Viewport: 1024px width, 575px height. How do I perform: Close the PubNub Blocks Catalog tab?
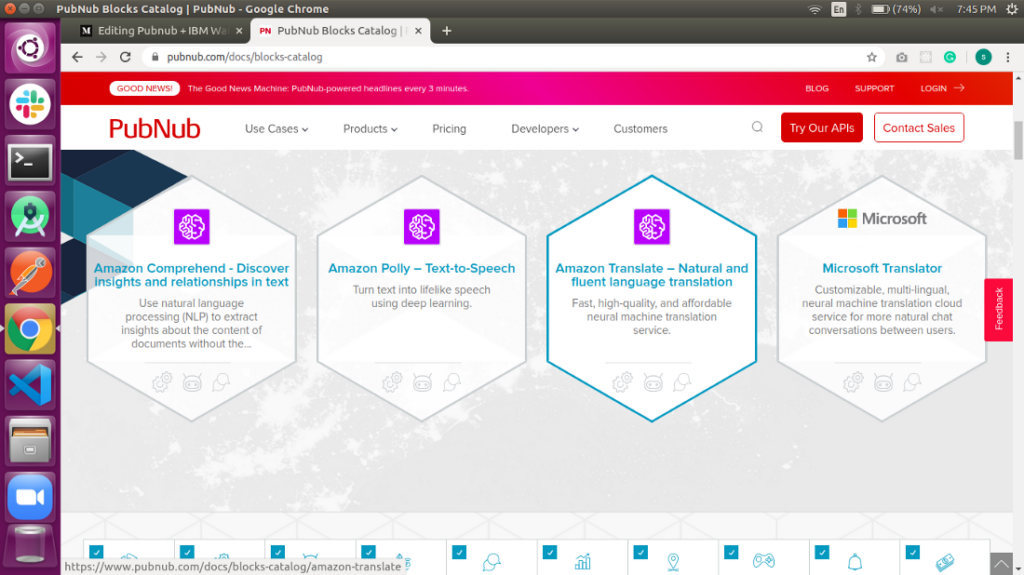pos(418,31)
